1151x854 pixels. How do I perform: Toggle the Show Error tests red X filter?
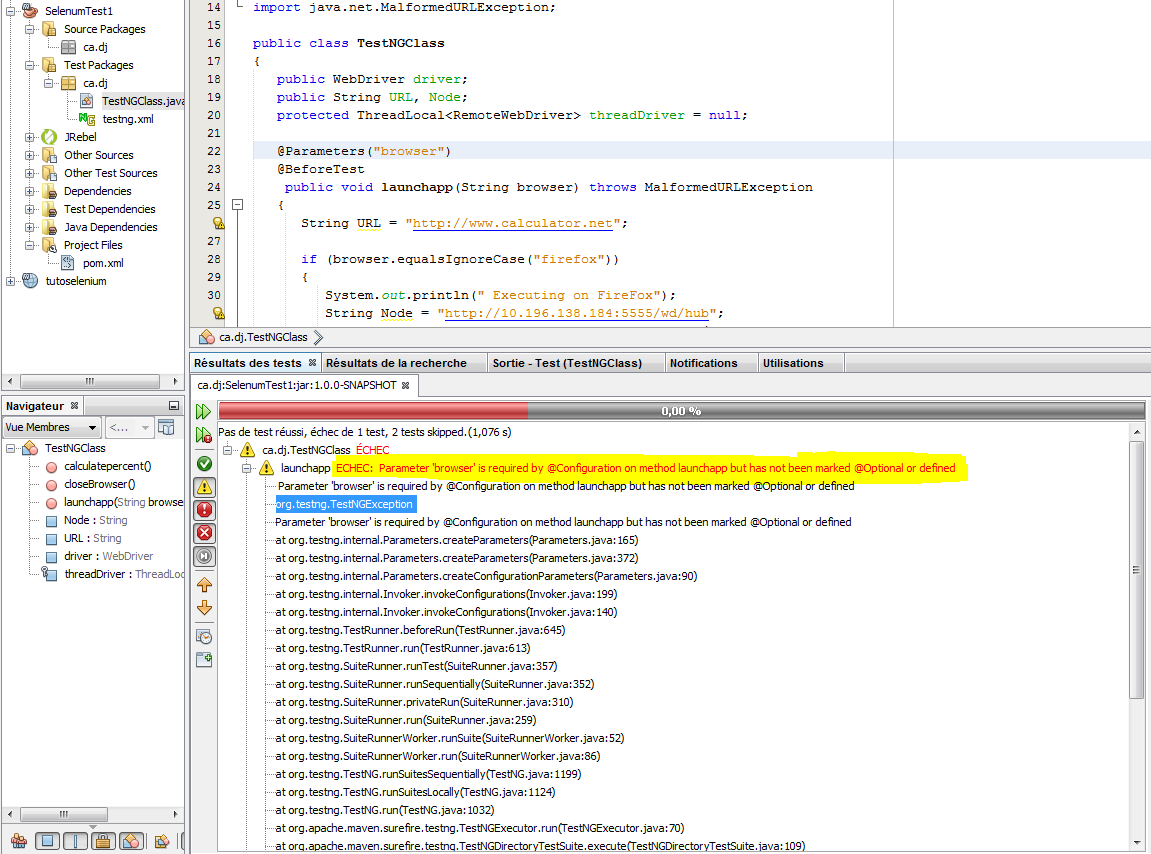(204, 533)
